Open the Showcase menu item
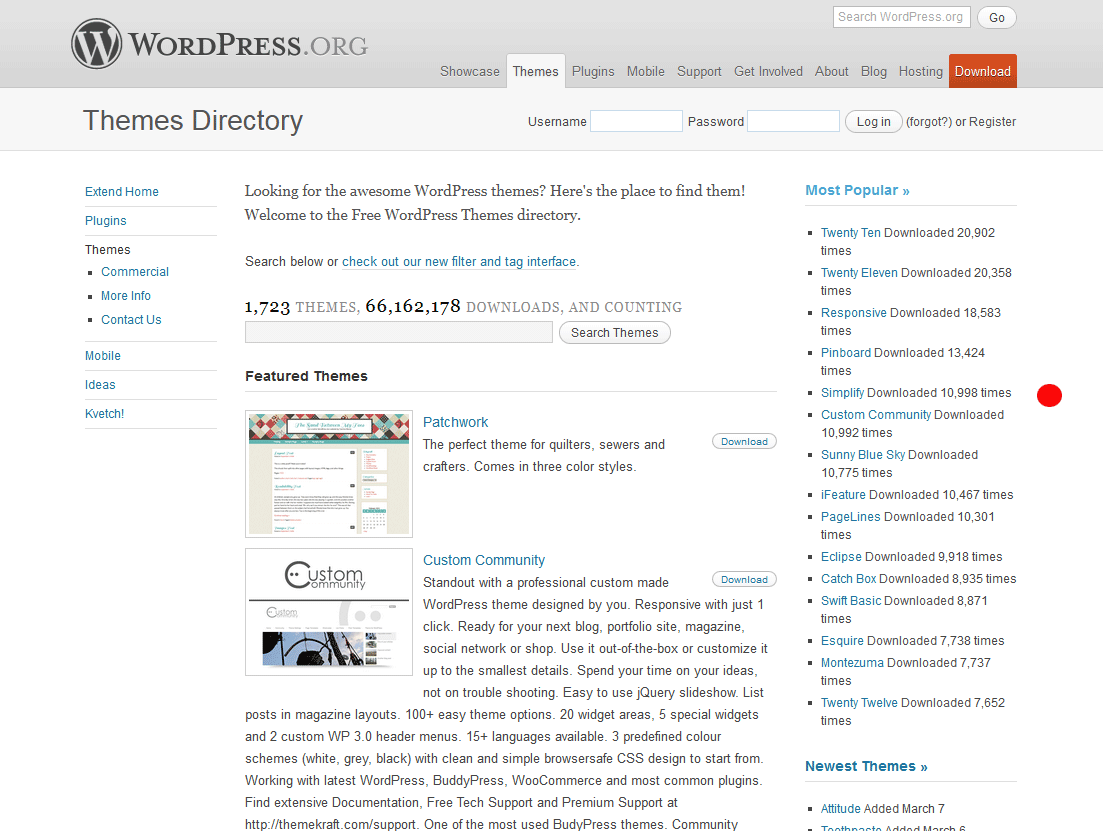 469,71
